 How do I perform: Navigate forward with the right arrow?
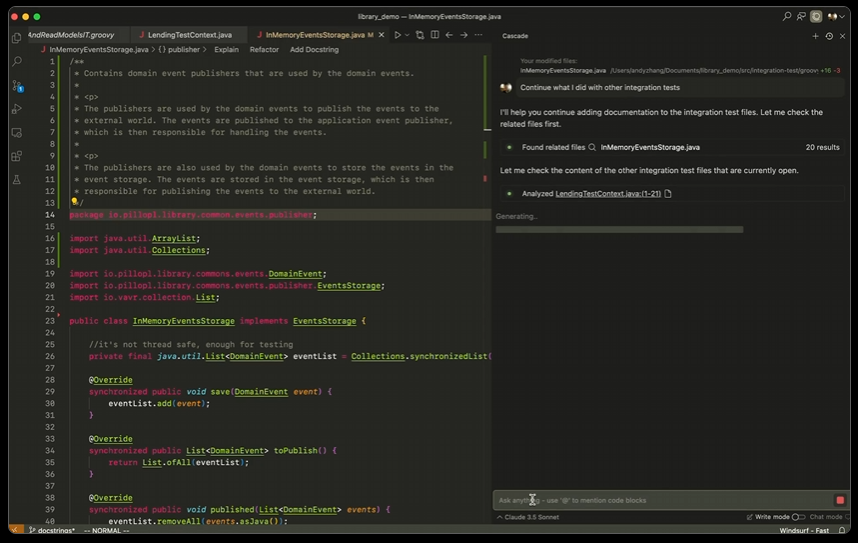pos(463,34)
